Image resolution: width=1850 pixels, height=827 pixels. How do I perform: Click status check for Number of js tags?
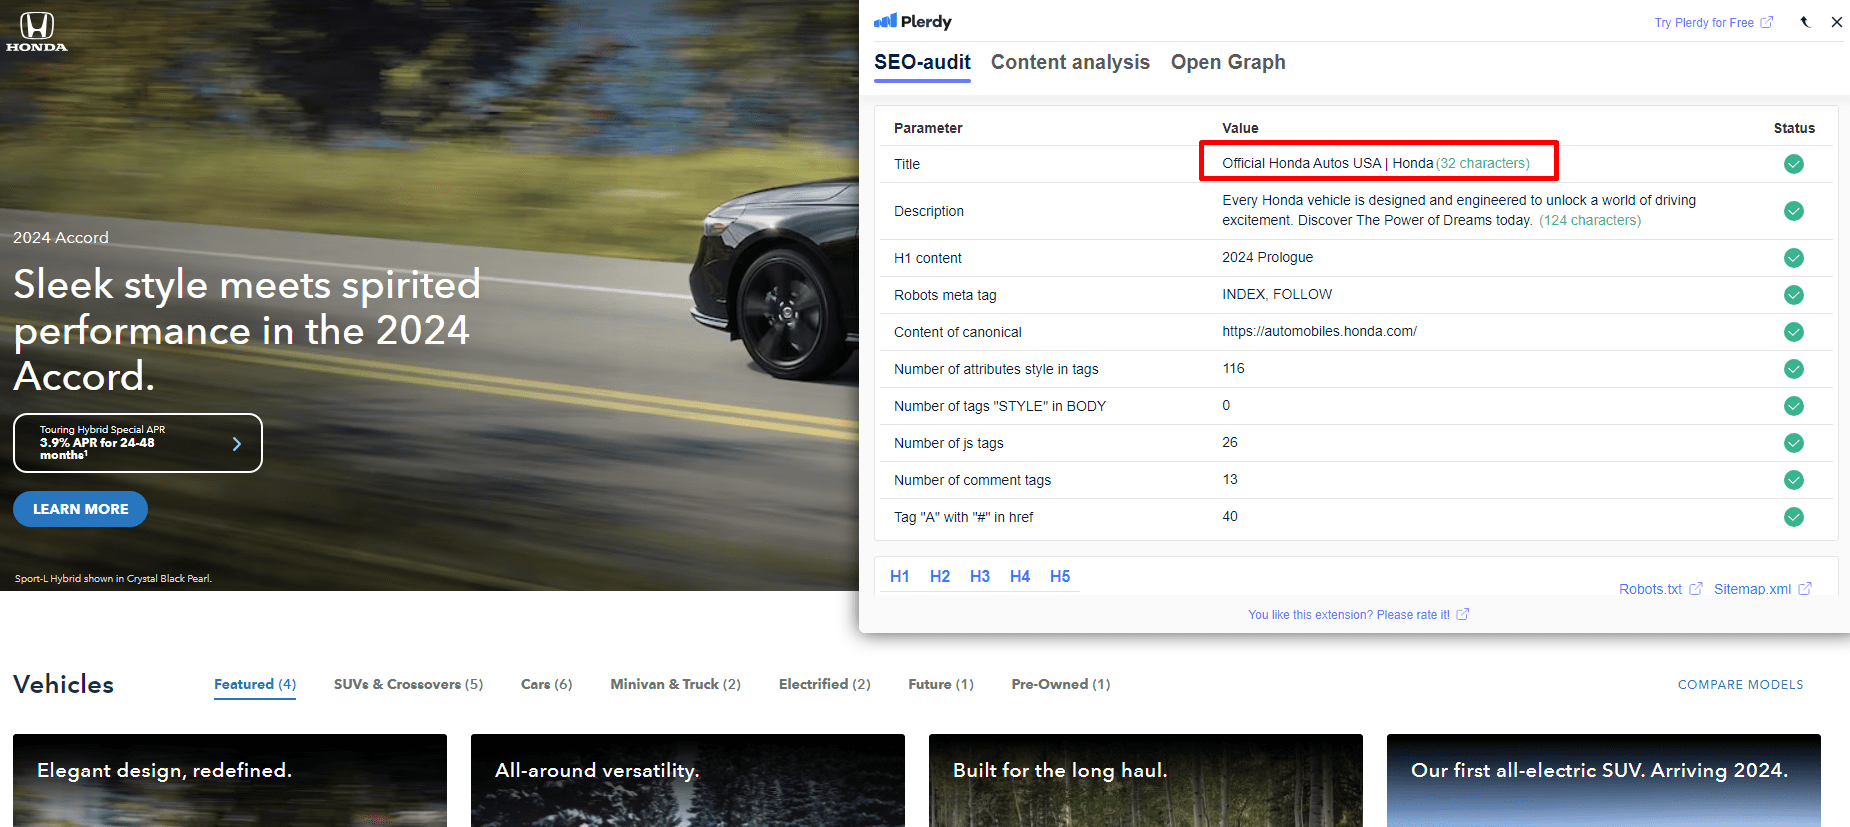pyautogui.click(x=1794, y=443)
